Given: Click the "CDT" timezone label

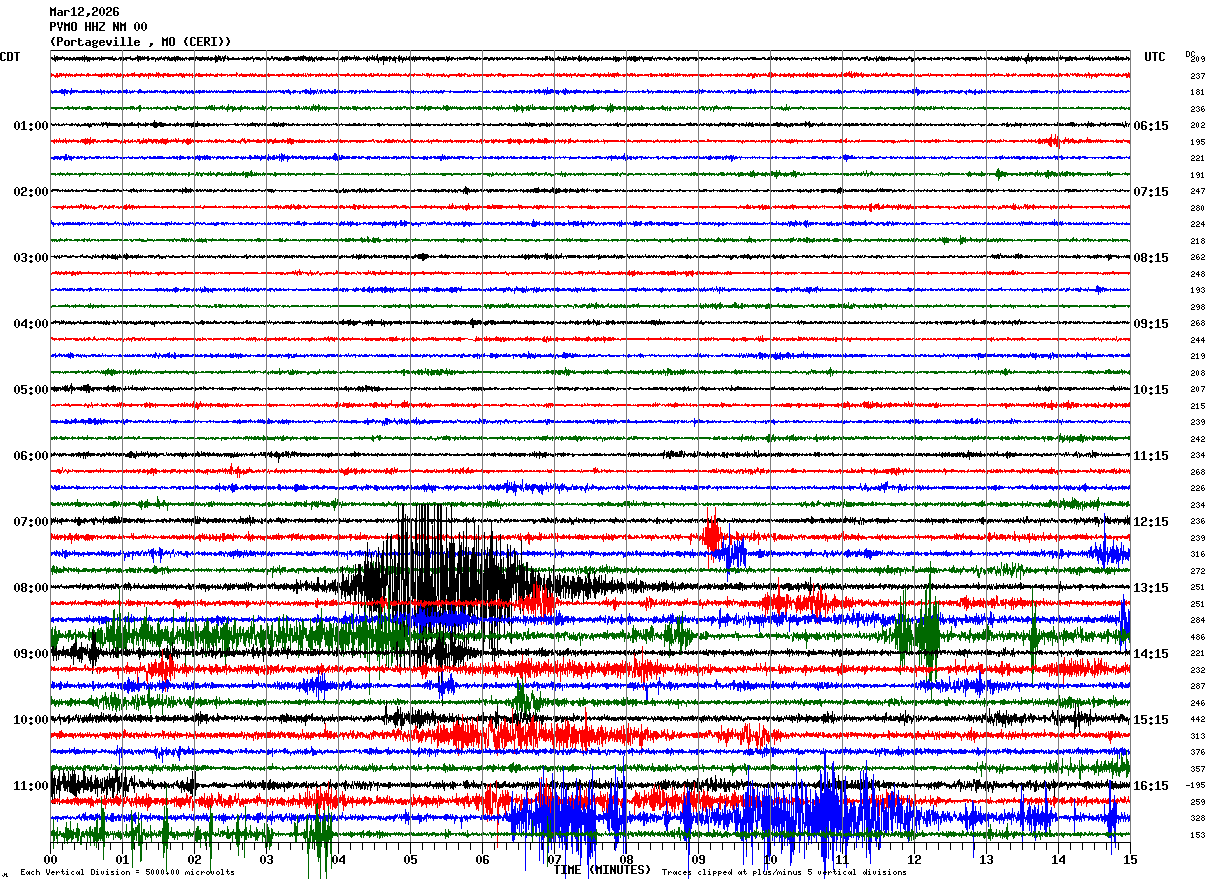Looking at the screenshot, I should click(x=11, y=57).
